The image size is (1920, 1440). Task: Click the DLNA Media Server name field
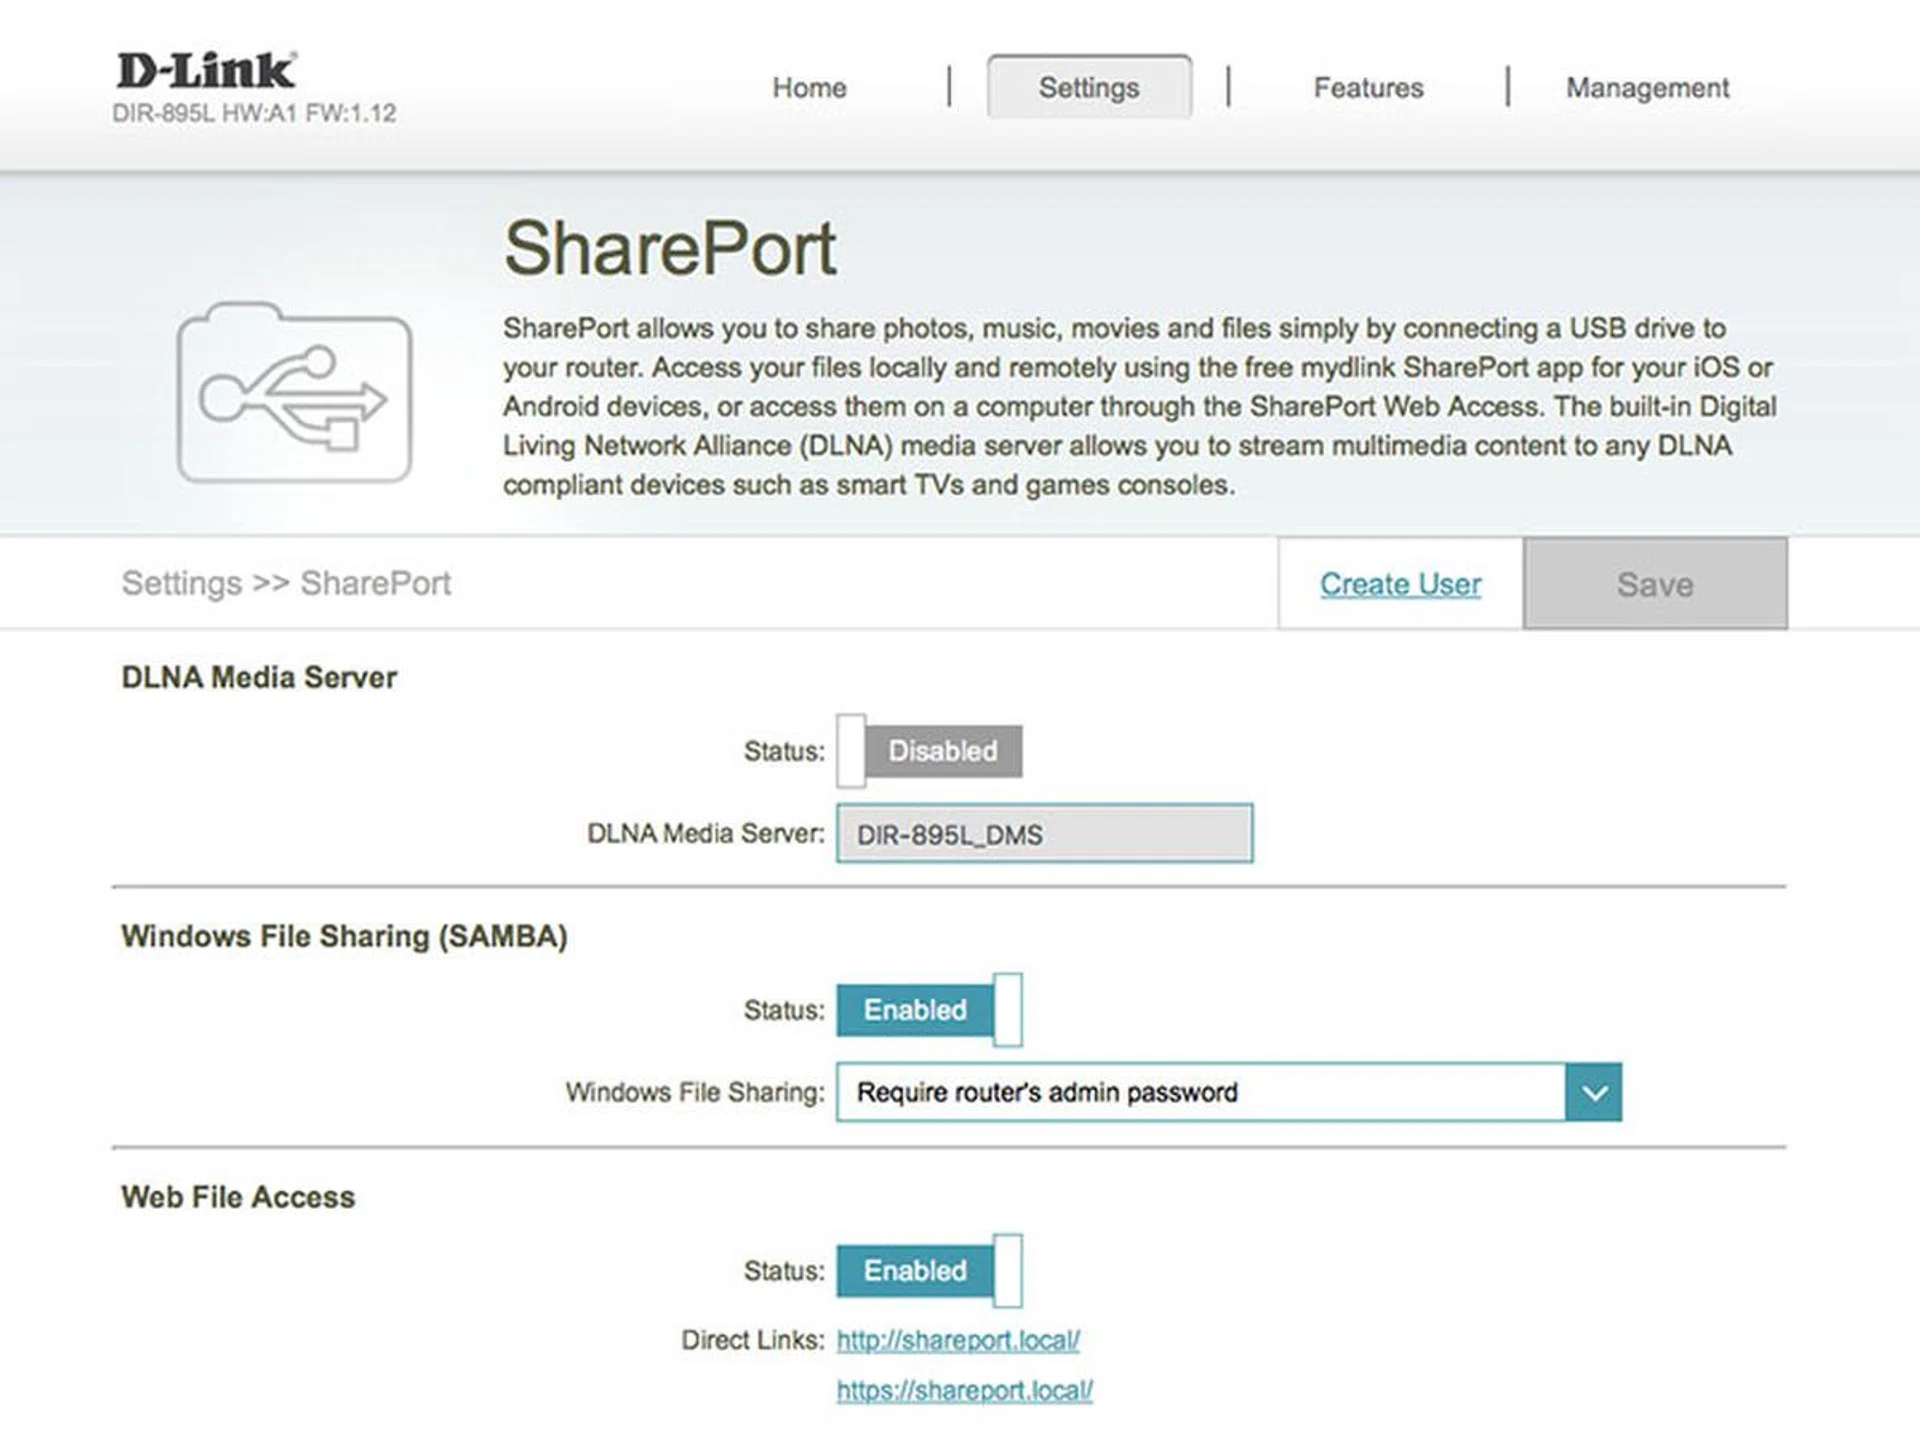point(1044,834)
